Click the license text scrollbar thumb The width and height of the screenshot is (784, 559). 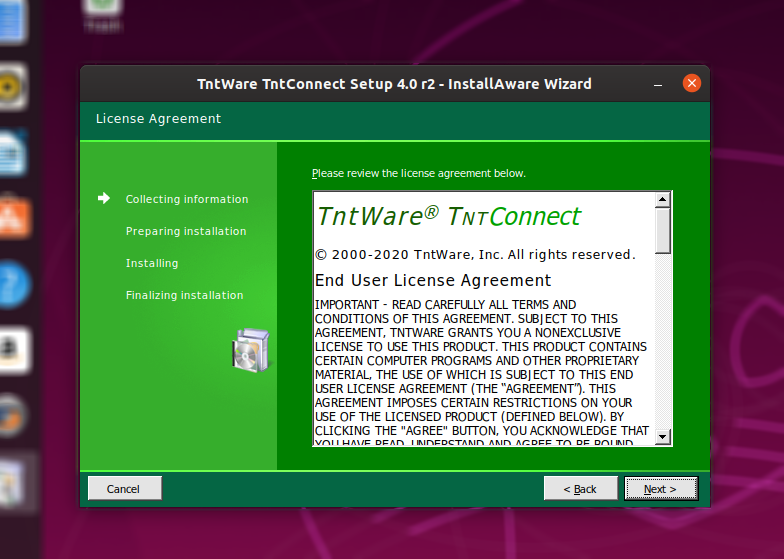662,230
